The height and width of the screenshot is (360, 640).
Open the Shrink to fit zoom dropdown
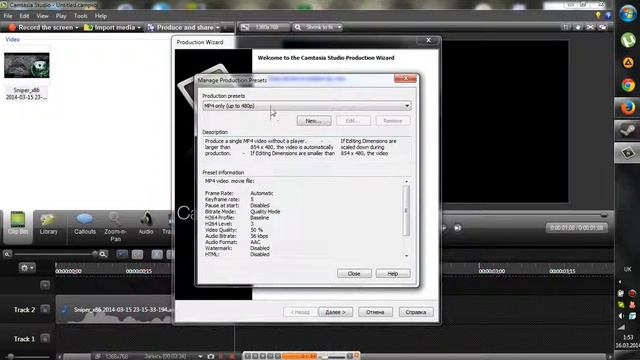[318, 27]
